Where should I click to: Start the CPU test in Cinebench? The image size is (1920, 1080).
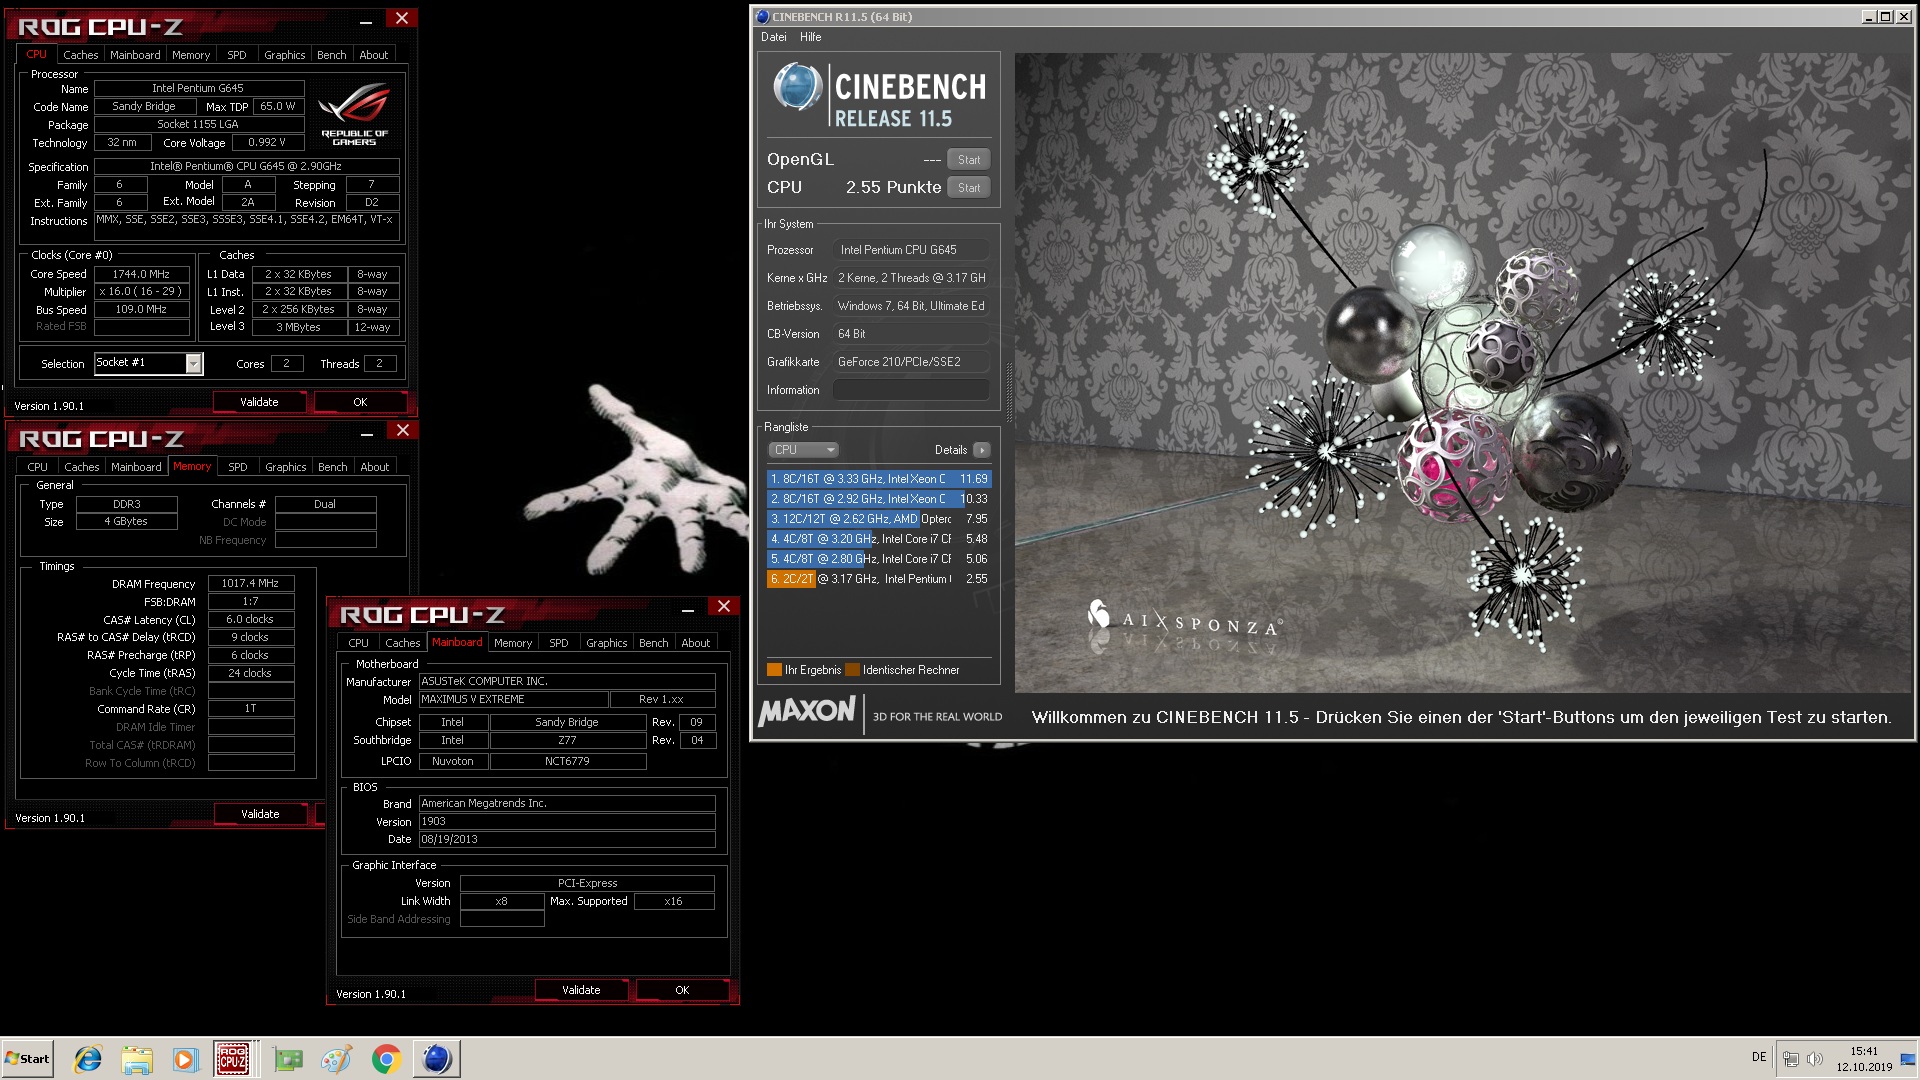[969, 188]
